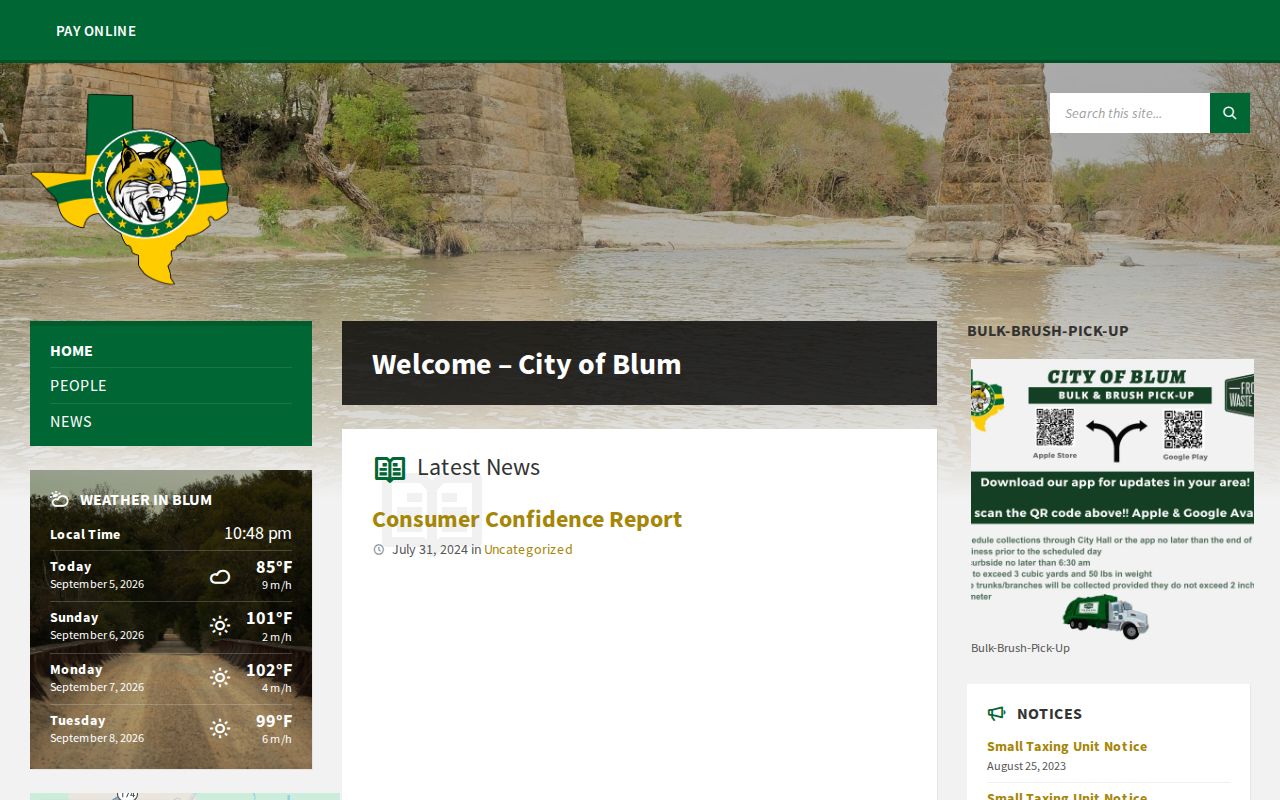Open the Bulk & Brush Pick-Up flyer image
Screen dimensions: 1280x800
pos(1112,498)
